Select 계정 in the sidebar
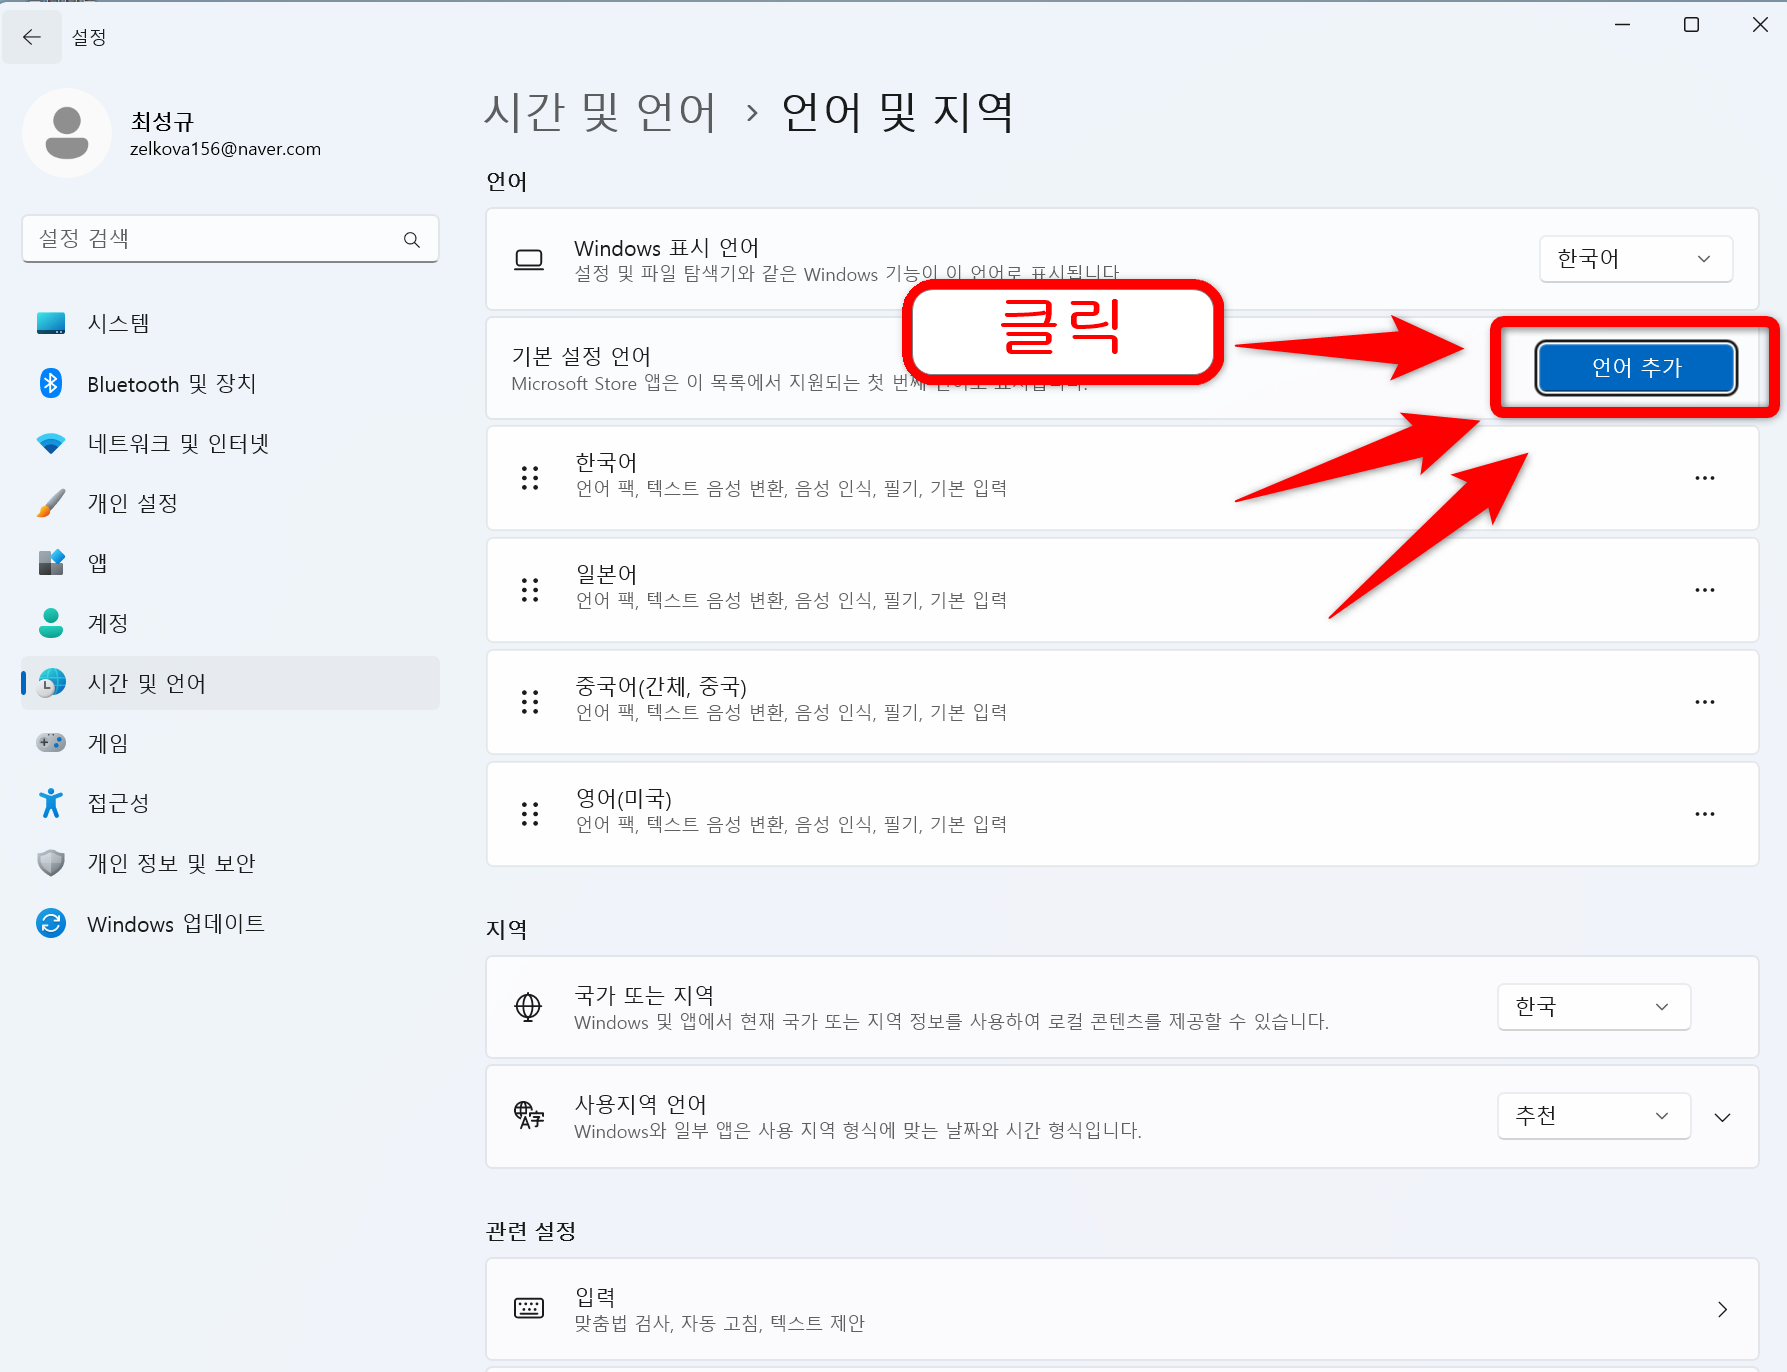 pos(230,623)
